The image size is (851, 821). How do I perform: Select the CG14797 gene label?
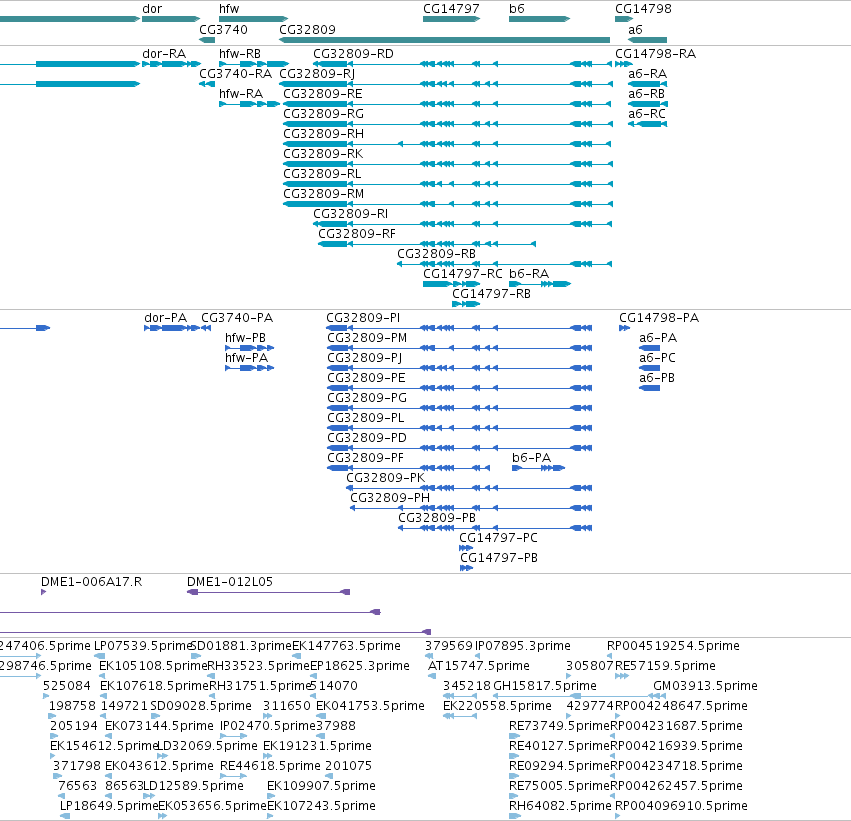pyautogui.click(x=451, y=9)
